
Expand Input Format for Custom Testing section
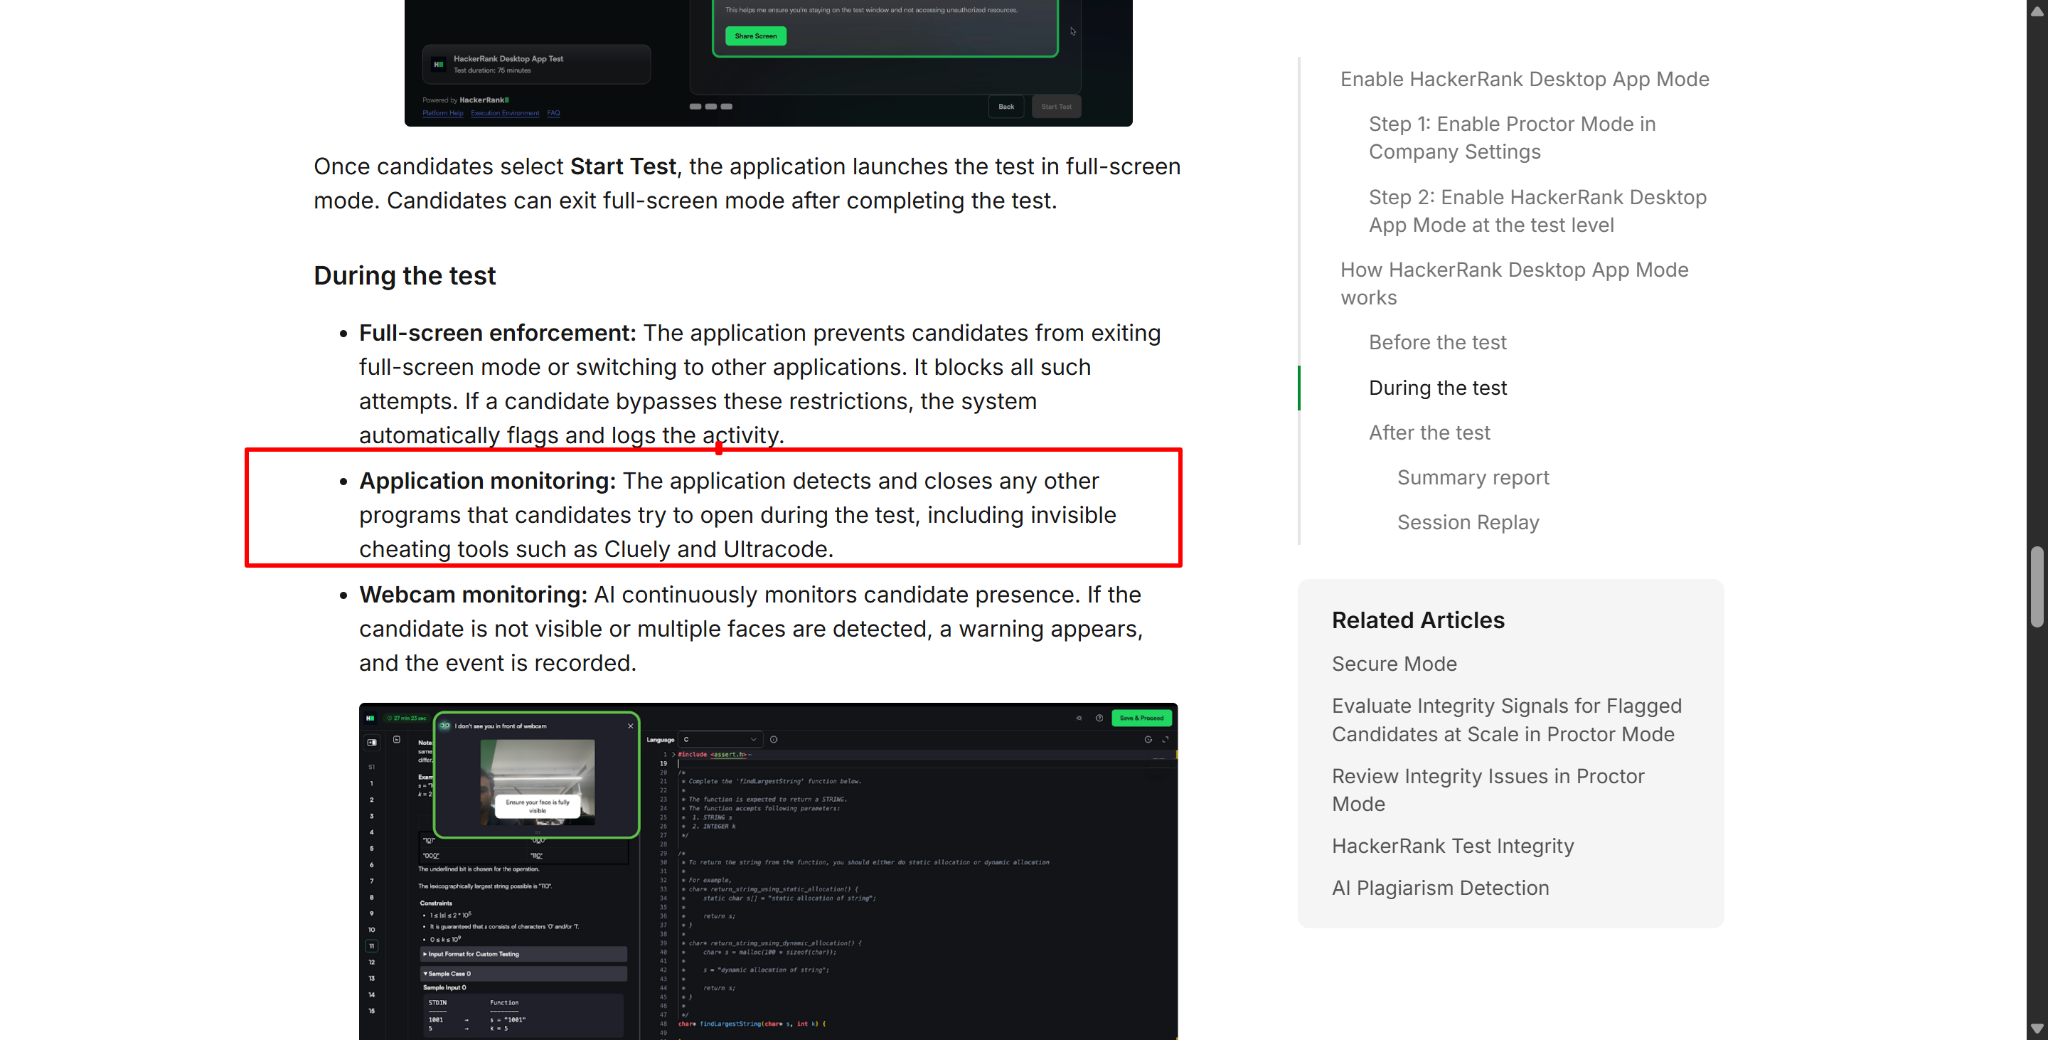[523, 954]
